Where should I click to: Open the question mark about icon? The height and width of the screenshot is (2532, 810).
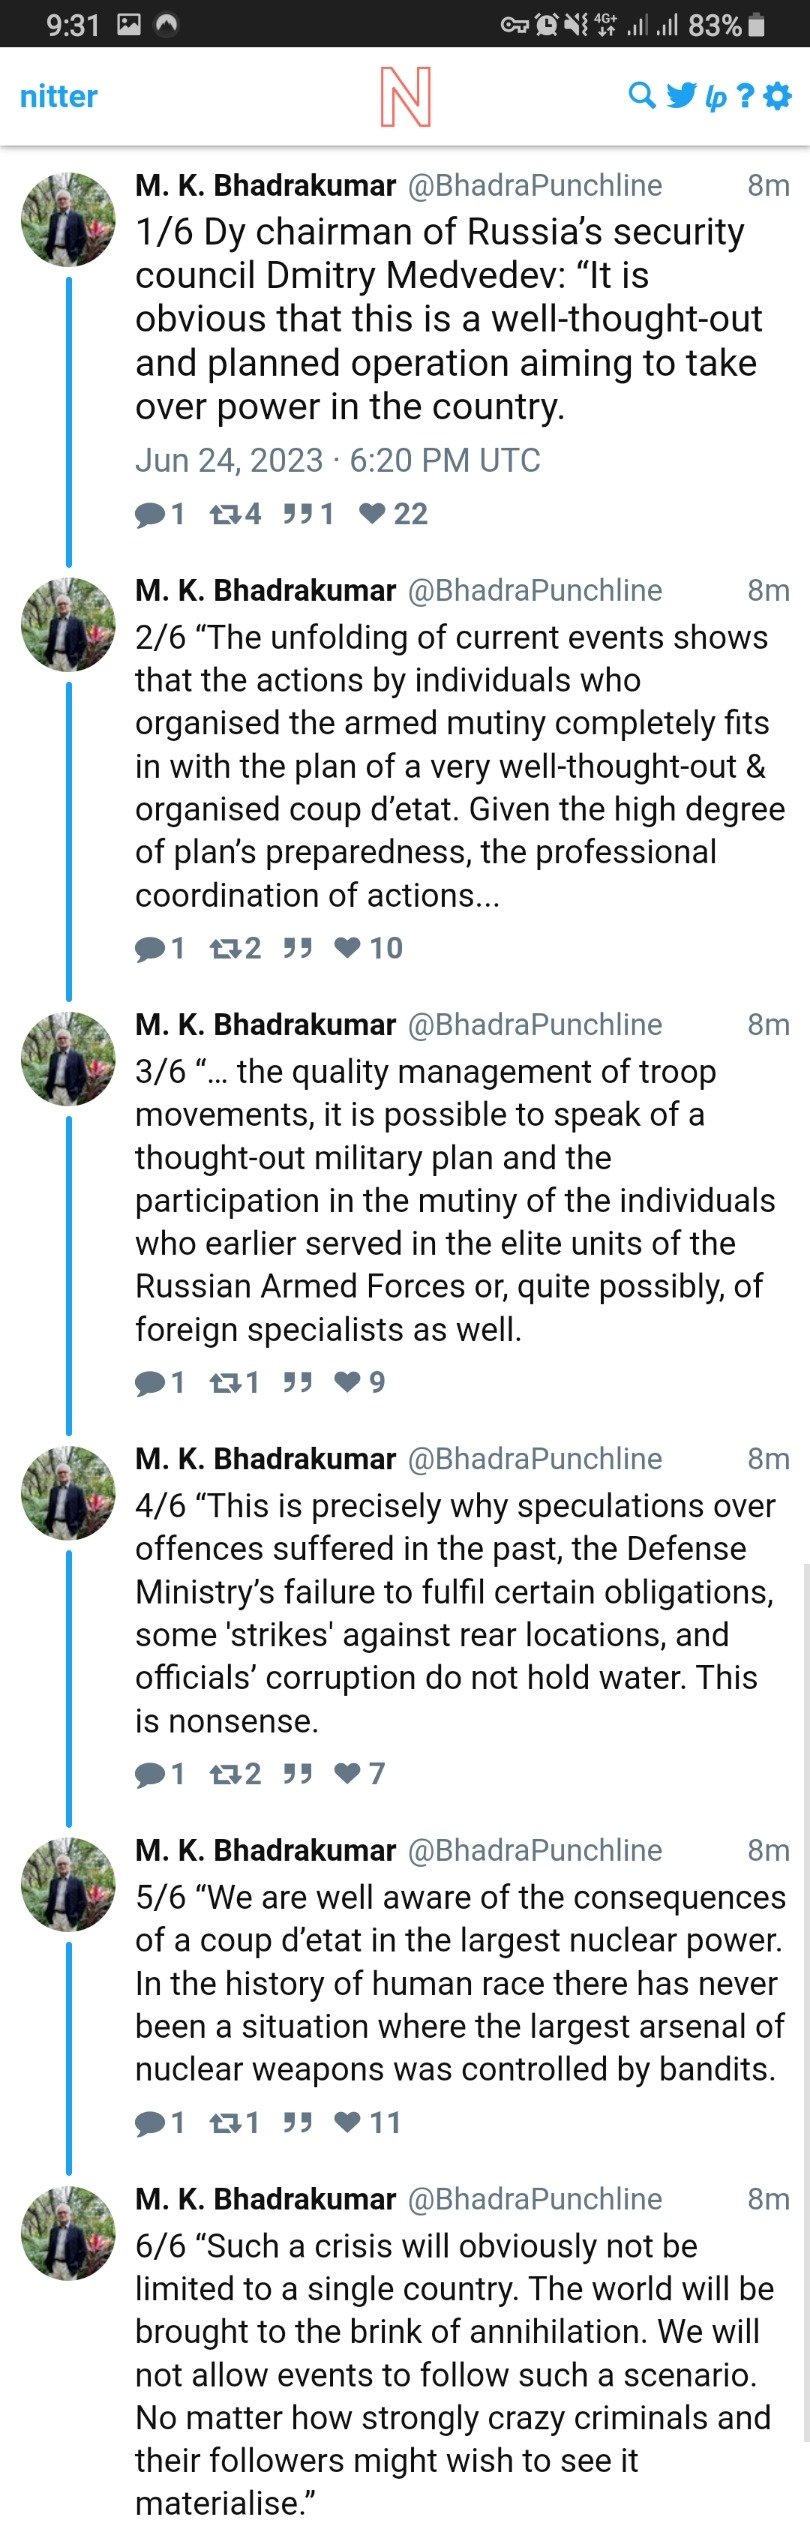point(745,96)
